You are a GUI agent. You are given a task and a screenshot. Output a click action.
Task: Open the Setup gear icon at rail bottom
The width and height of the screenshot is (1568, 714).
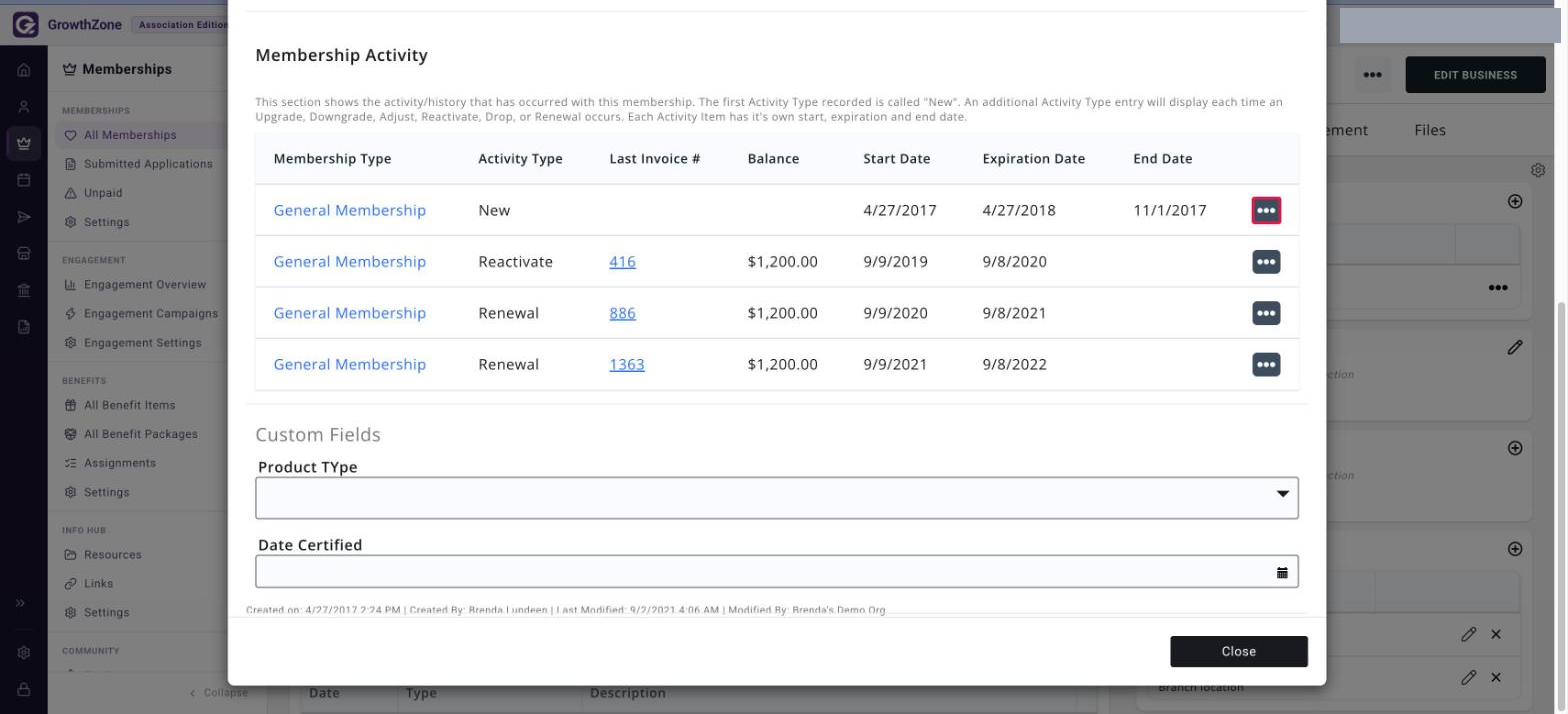(24, 653)
